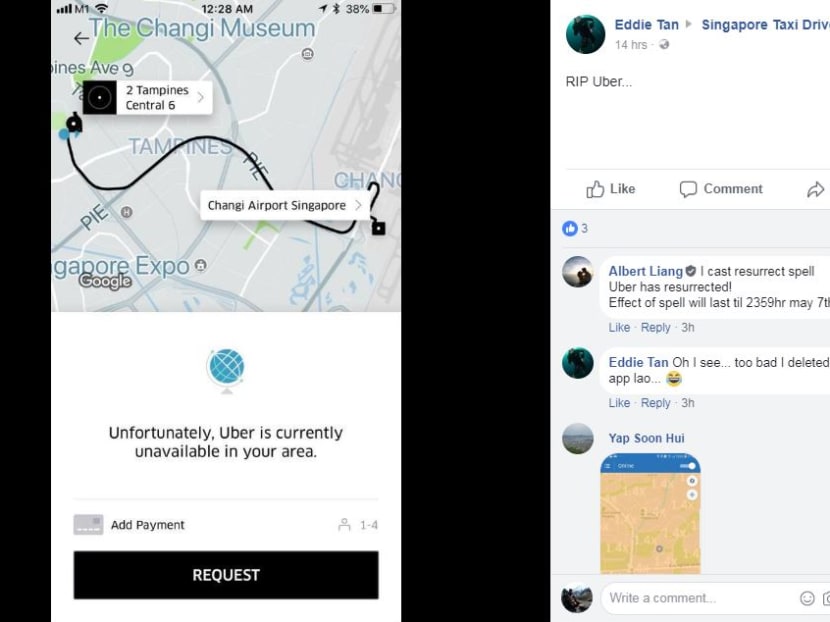Click the REQUEST button

pyautogui.click(x=226, y=575)
